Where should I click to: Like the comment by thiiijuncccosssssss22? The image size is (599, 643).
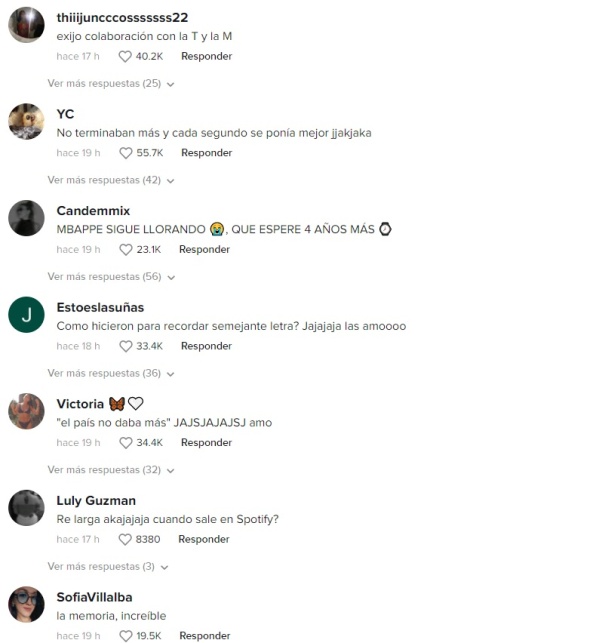tap(125, 57)
